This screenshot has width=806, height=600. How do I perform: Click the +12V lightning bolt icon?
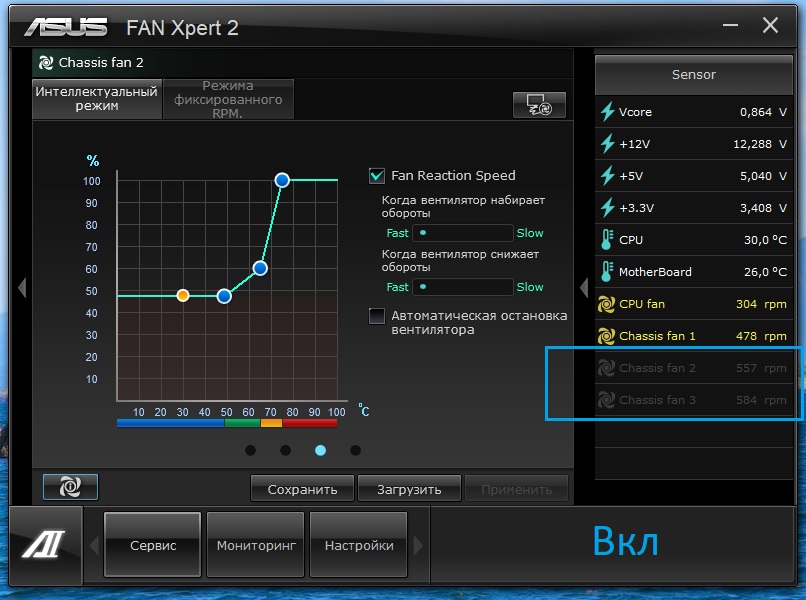click(607, 143)
